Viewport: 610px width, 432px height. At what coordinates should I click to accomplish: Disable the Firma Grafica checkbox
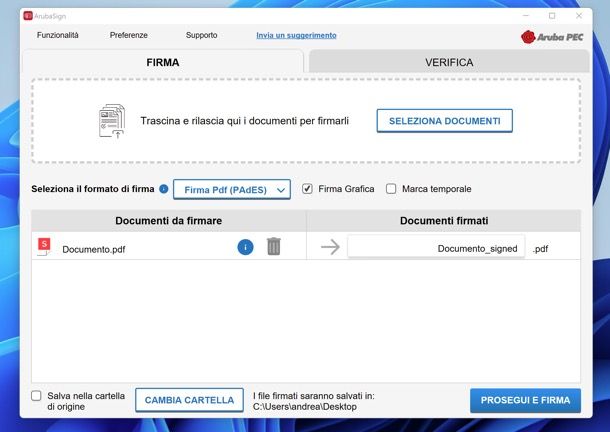pyautogui.click(x=307, y=189)
